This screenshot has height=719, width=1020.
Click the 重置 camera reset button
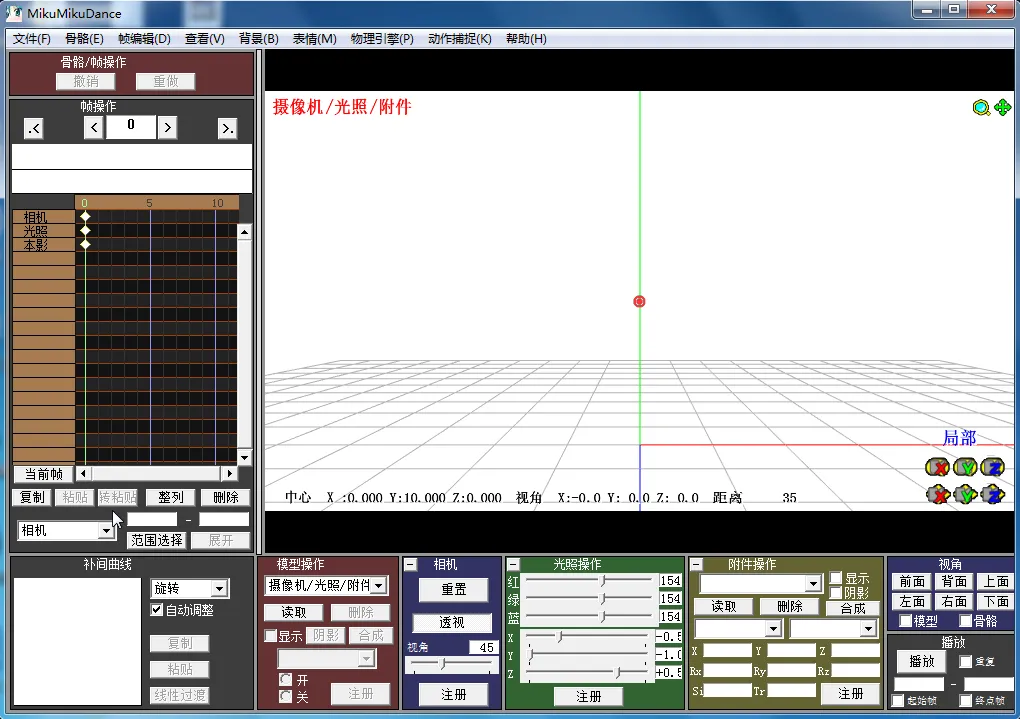pyautogui.click(x=453, y=590)
